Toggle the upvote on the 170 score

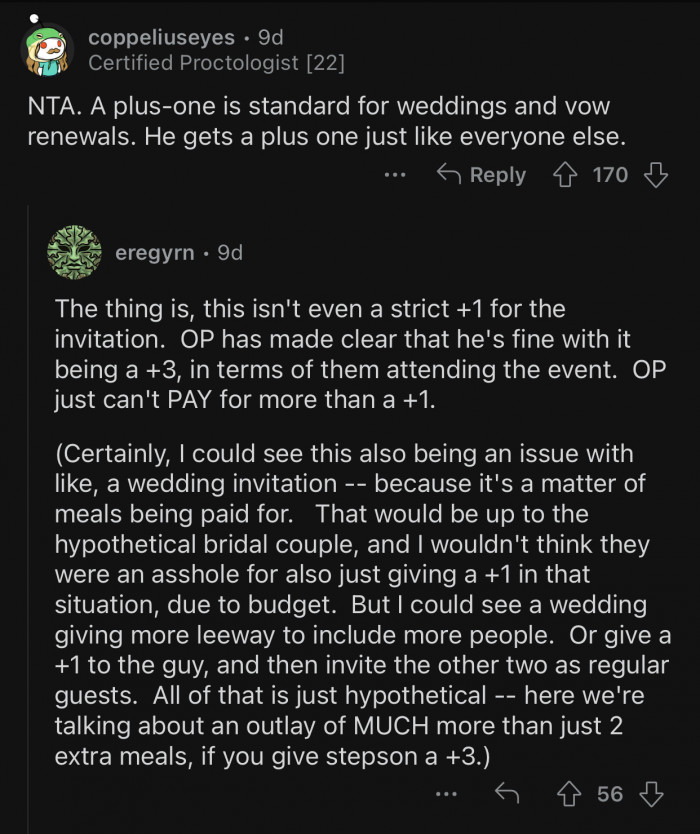coord(567,175)
